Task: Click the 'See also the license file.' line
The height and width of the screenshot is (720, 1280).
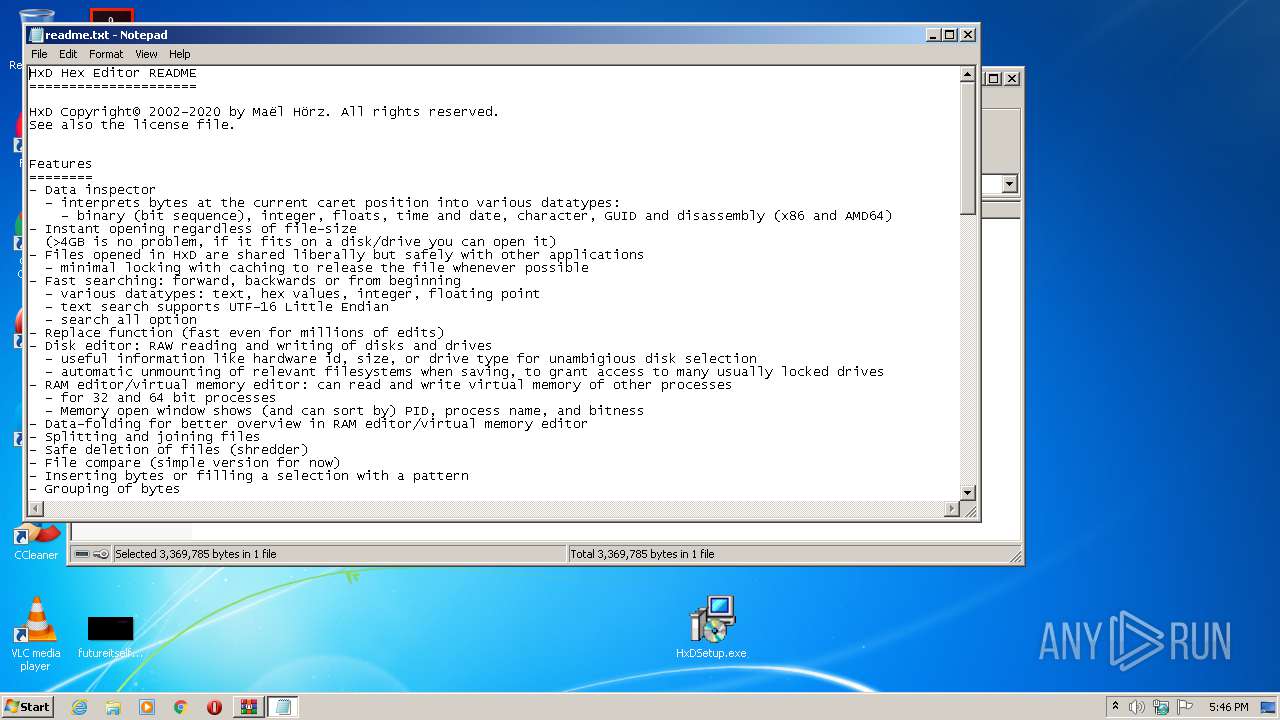Action: pyautogui.click(x=132, y=125)
